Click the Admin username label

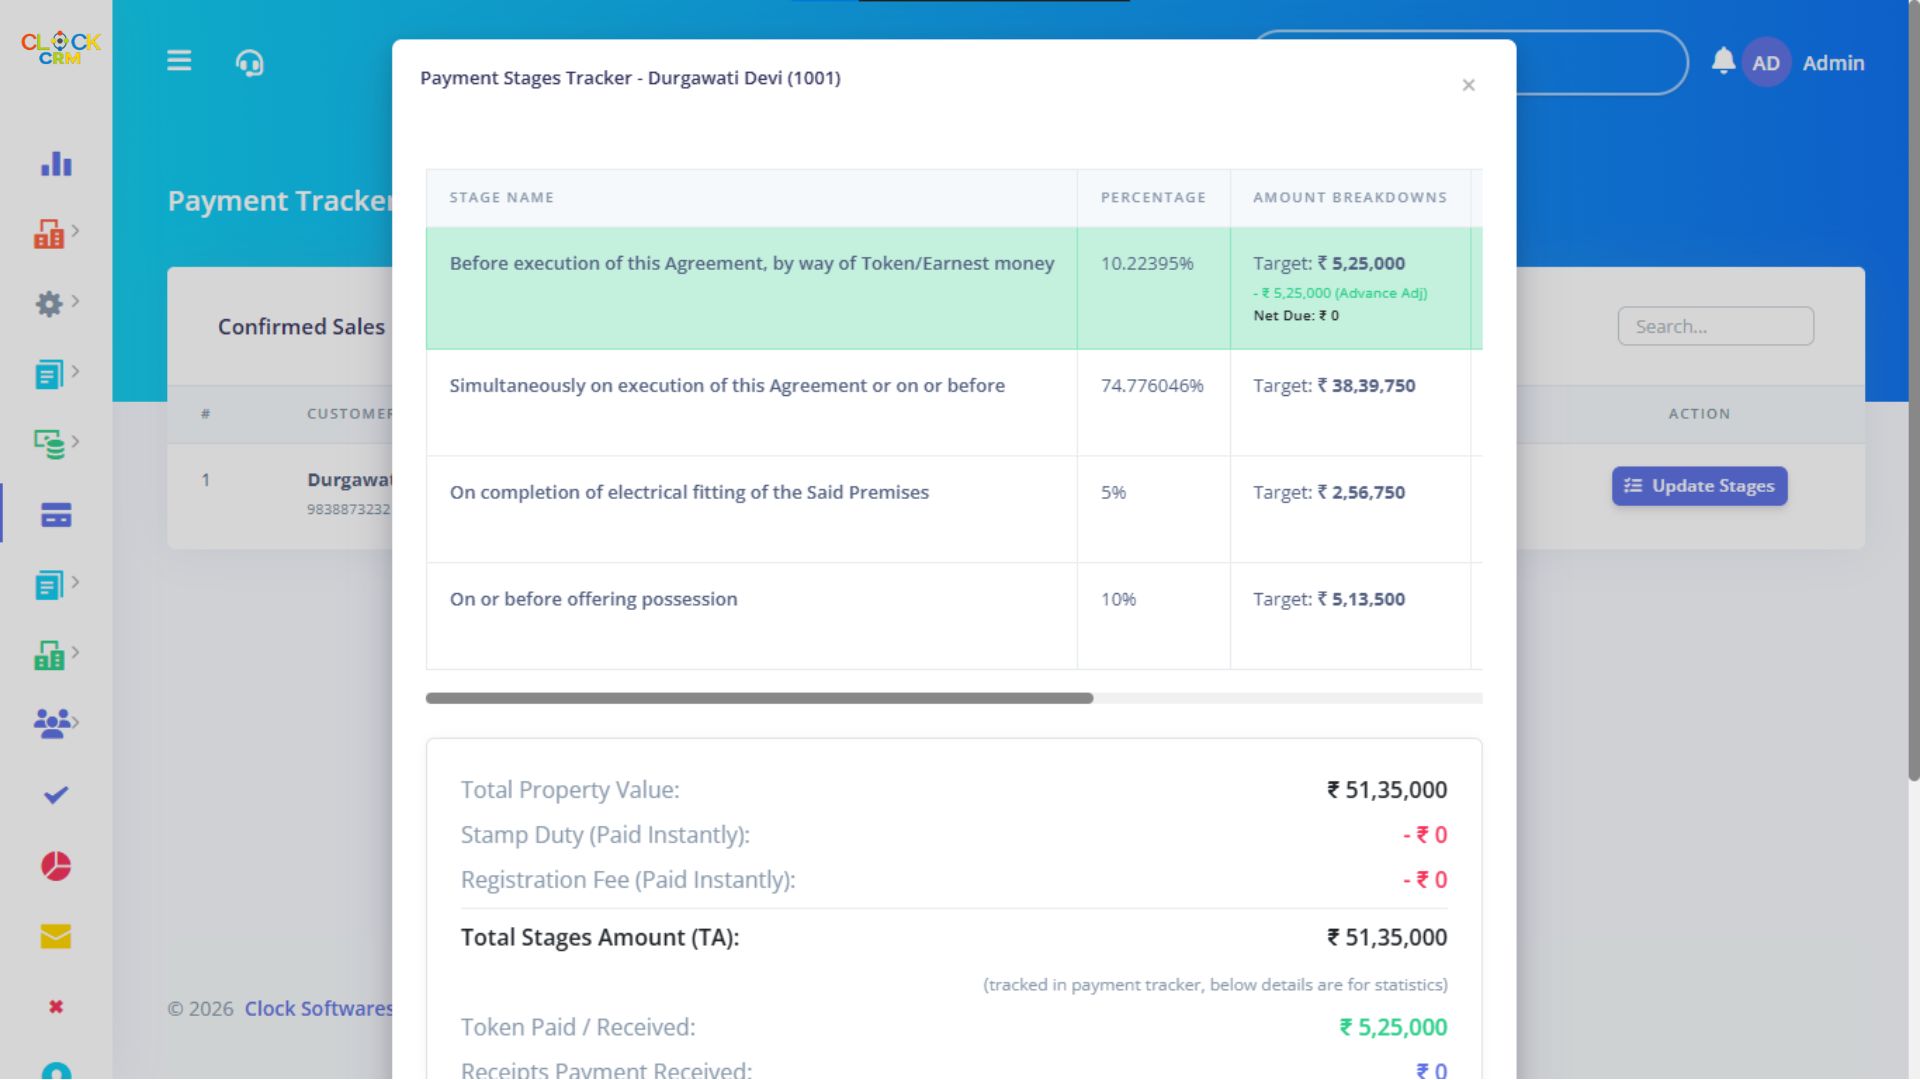point(1833,63)
